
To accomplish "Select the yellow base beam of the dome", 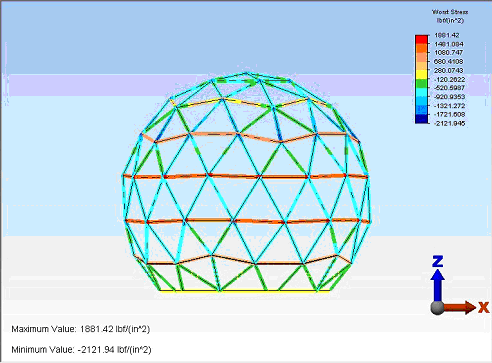I will (245, 291).
